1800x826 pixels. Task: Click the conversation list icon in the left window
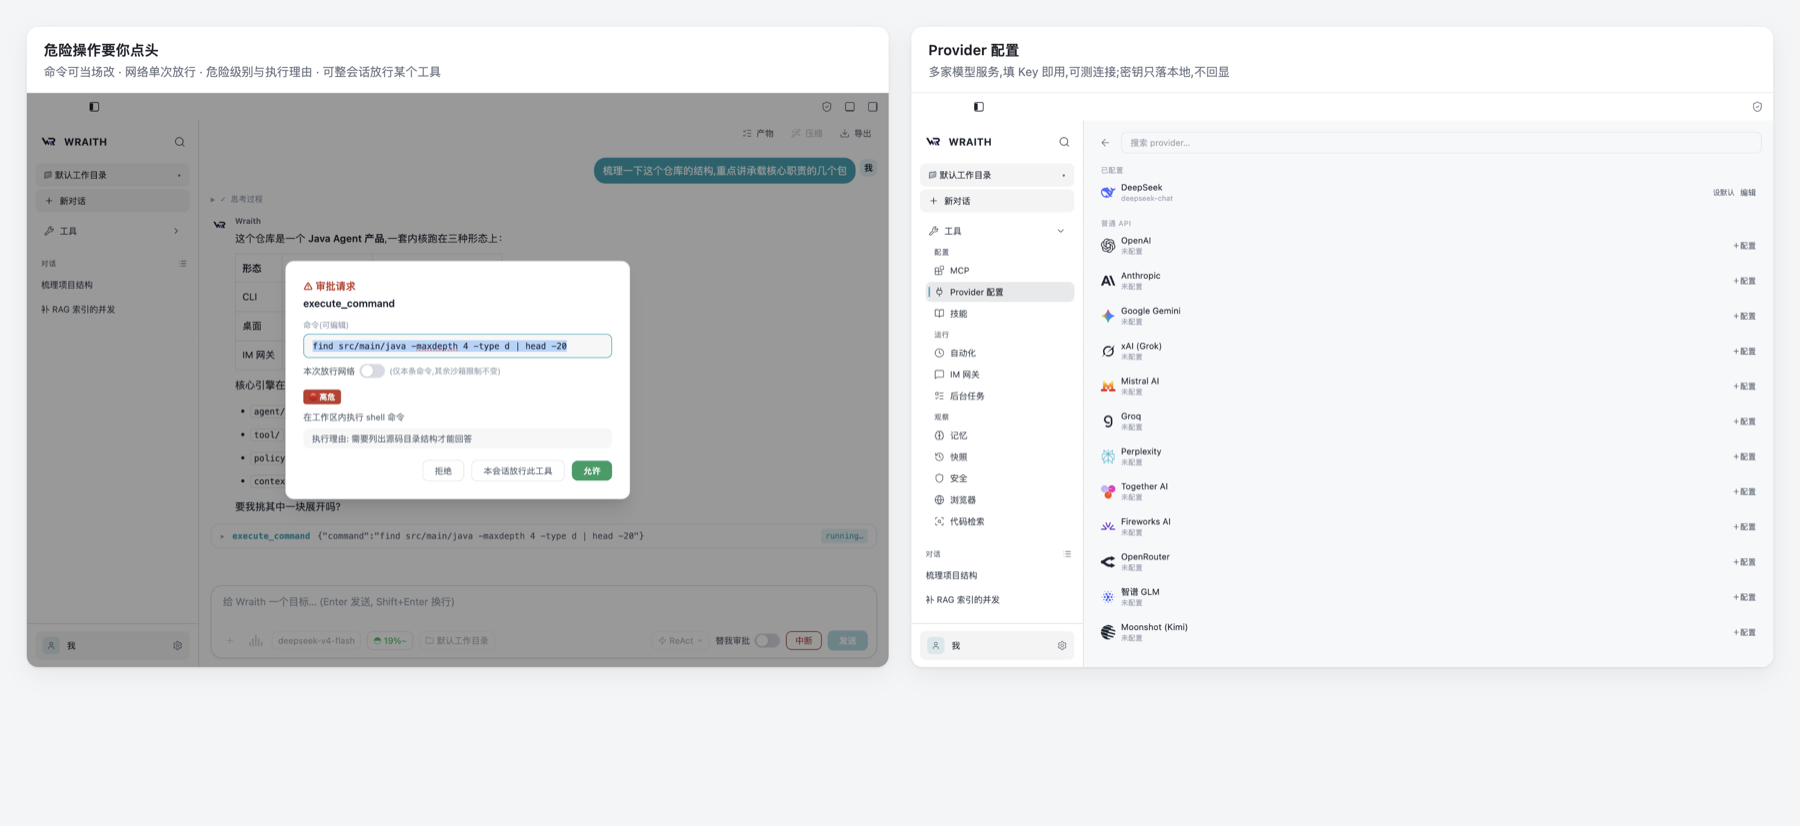[x=183, y=264]
